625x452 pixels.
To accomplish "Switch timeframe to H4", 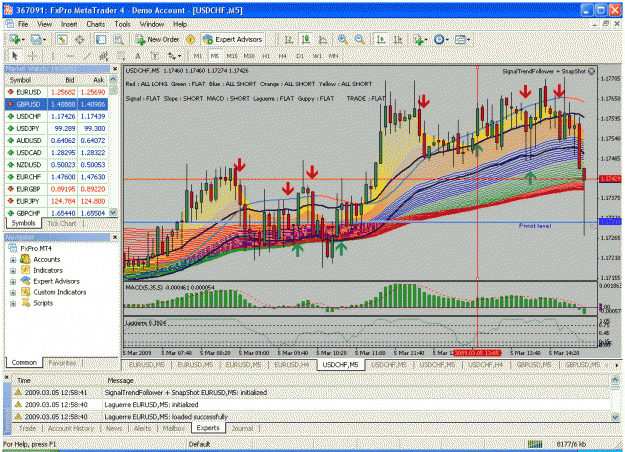I will 283,56.
